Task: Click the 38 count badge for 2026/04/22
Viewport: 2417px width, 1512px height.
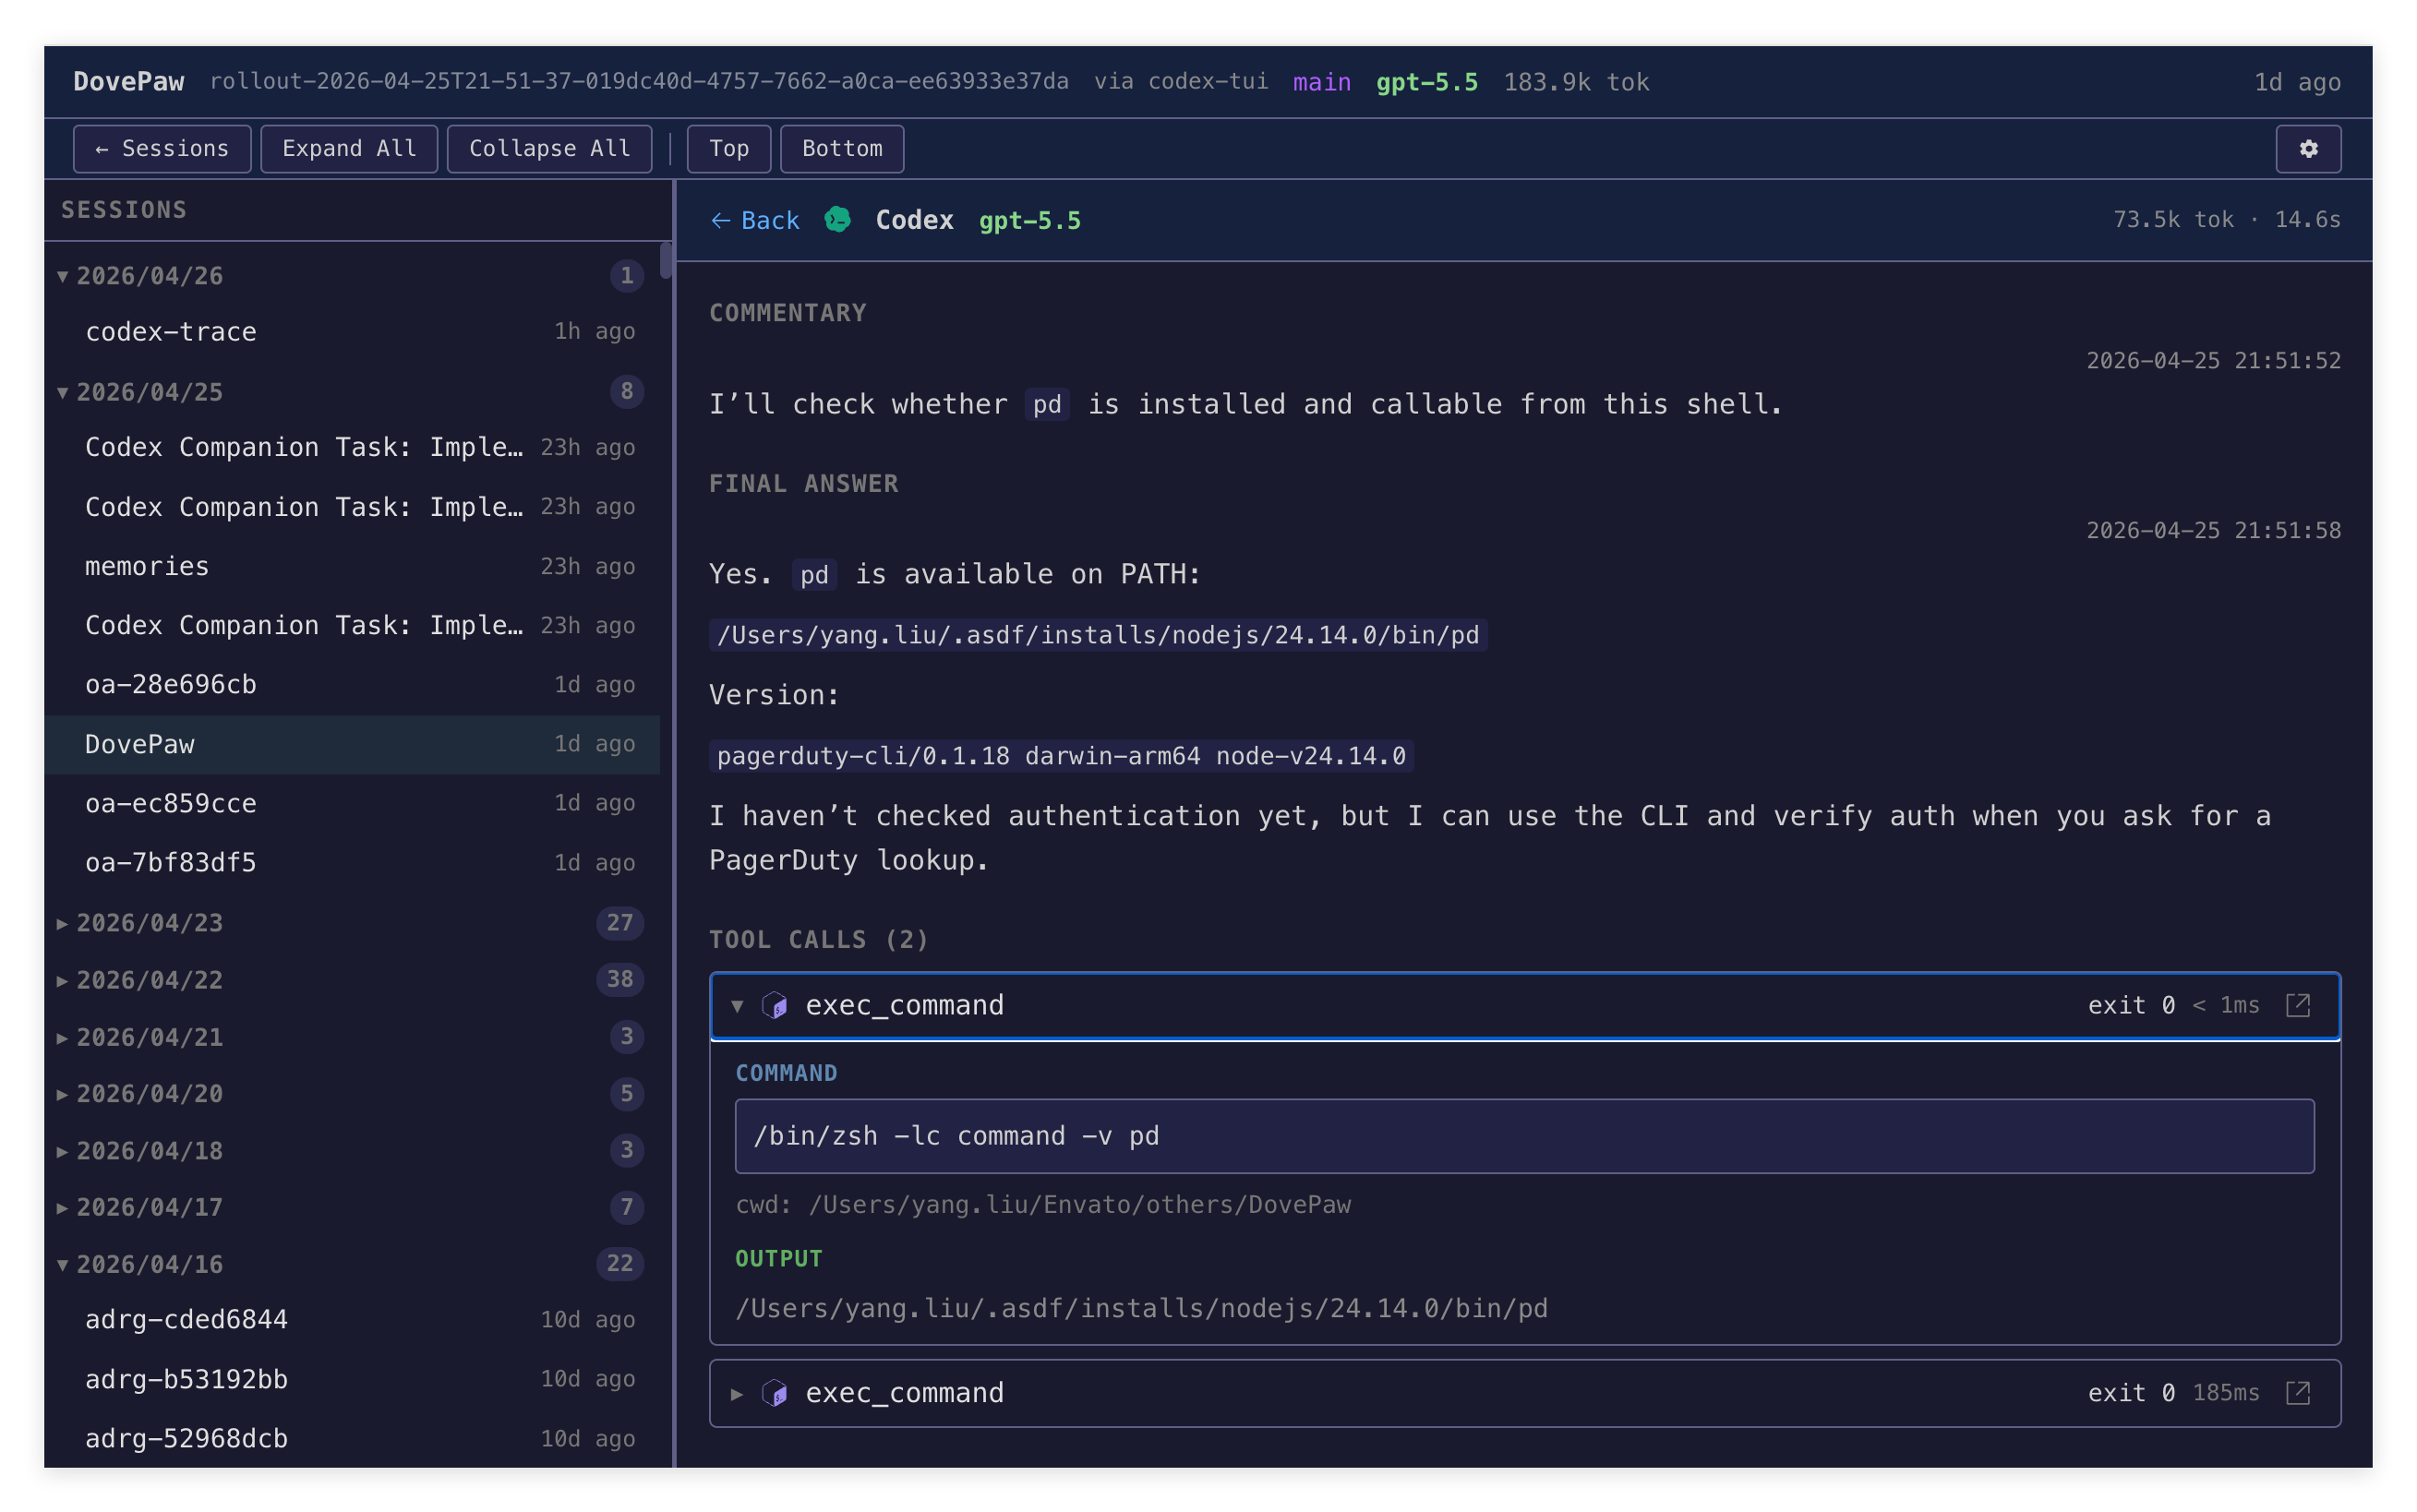Action: [x=619, y=979]
